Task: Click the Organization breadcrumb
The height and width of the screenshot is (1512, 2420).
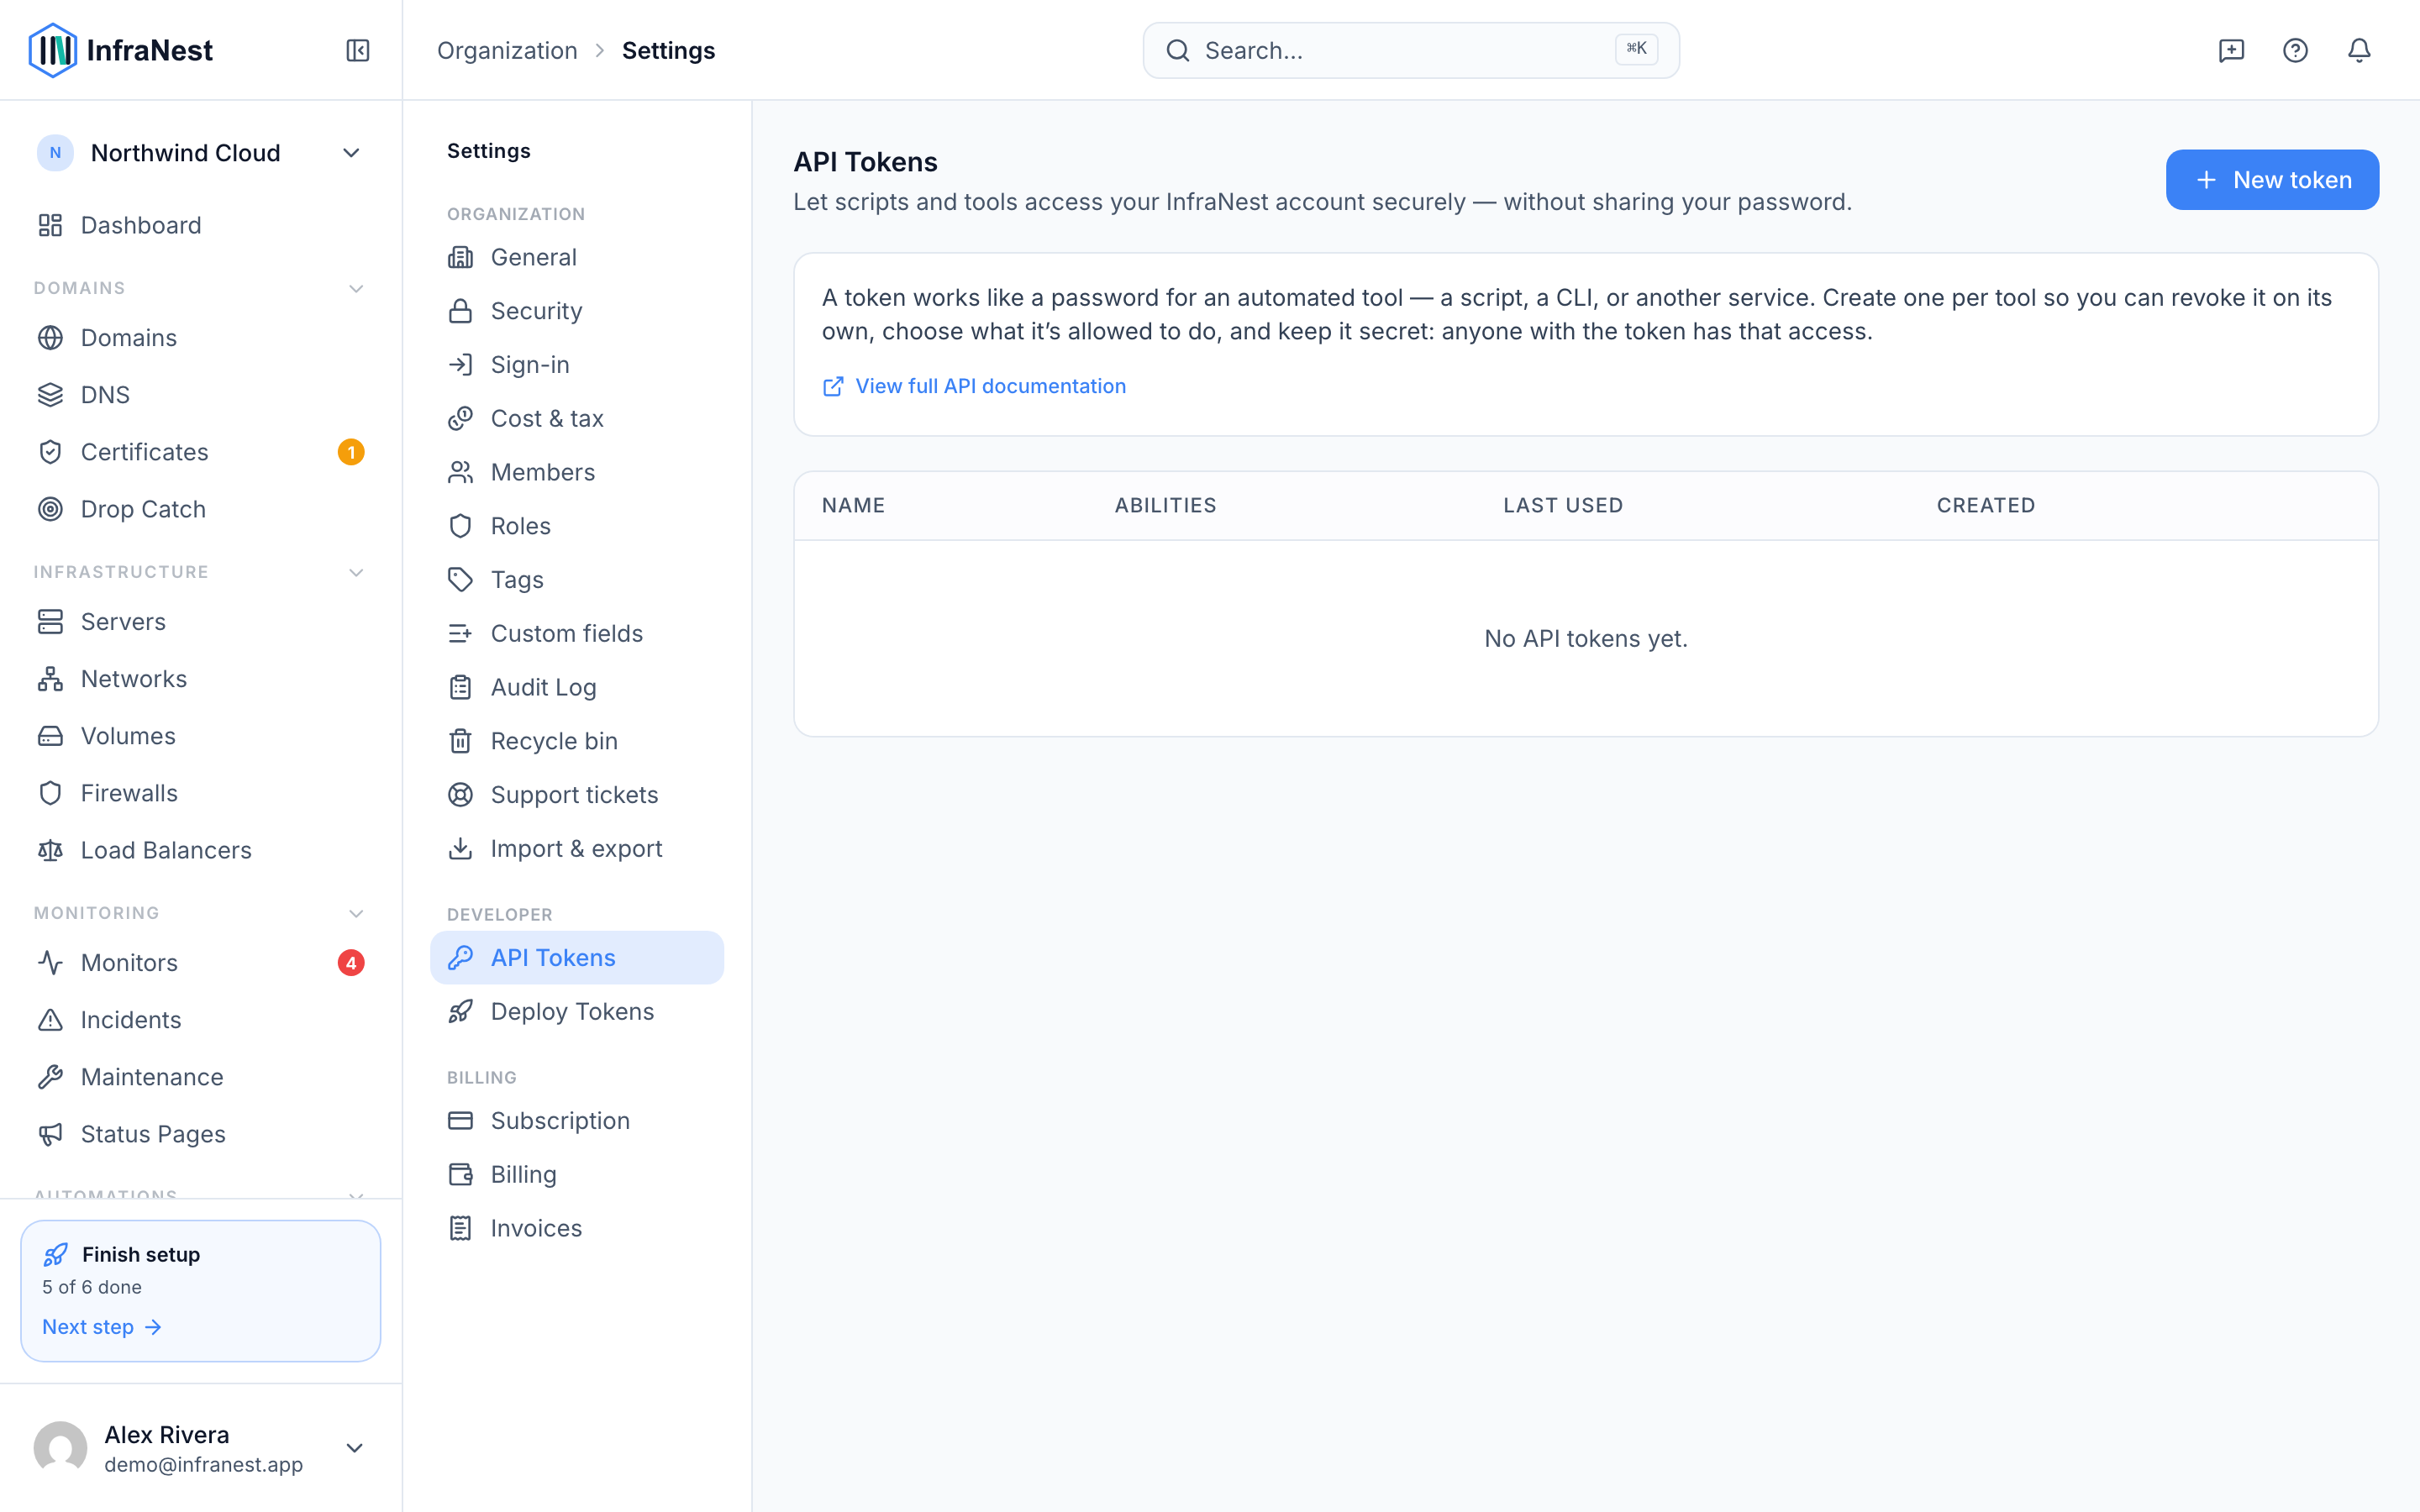Action: pos(507,50)
